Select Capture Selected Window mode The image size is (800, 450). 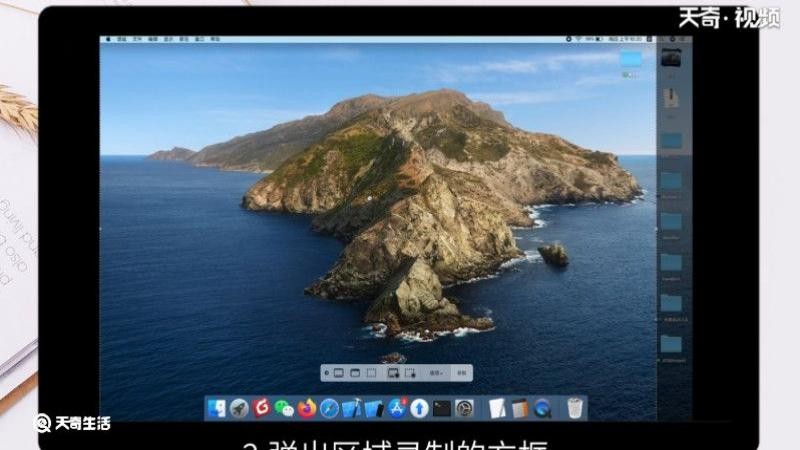point(355,373)
